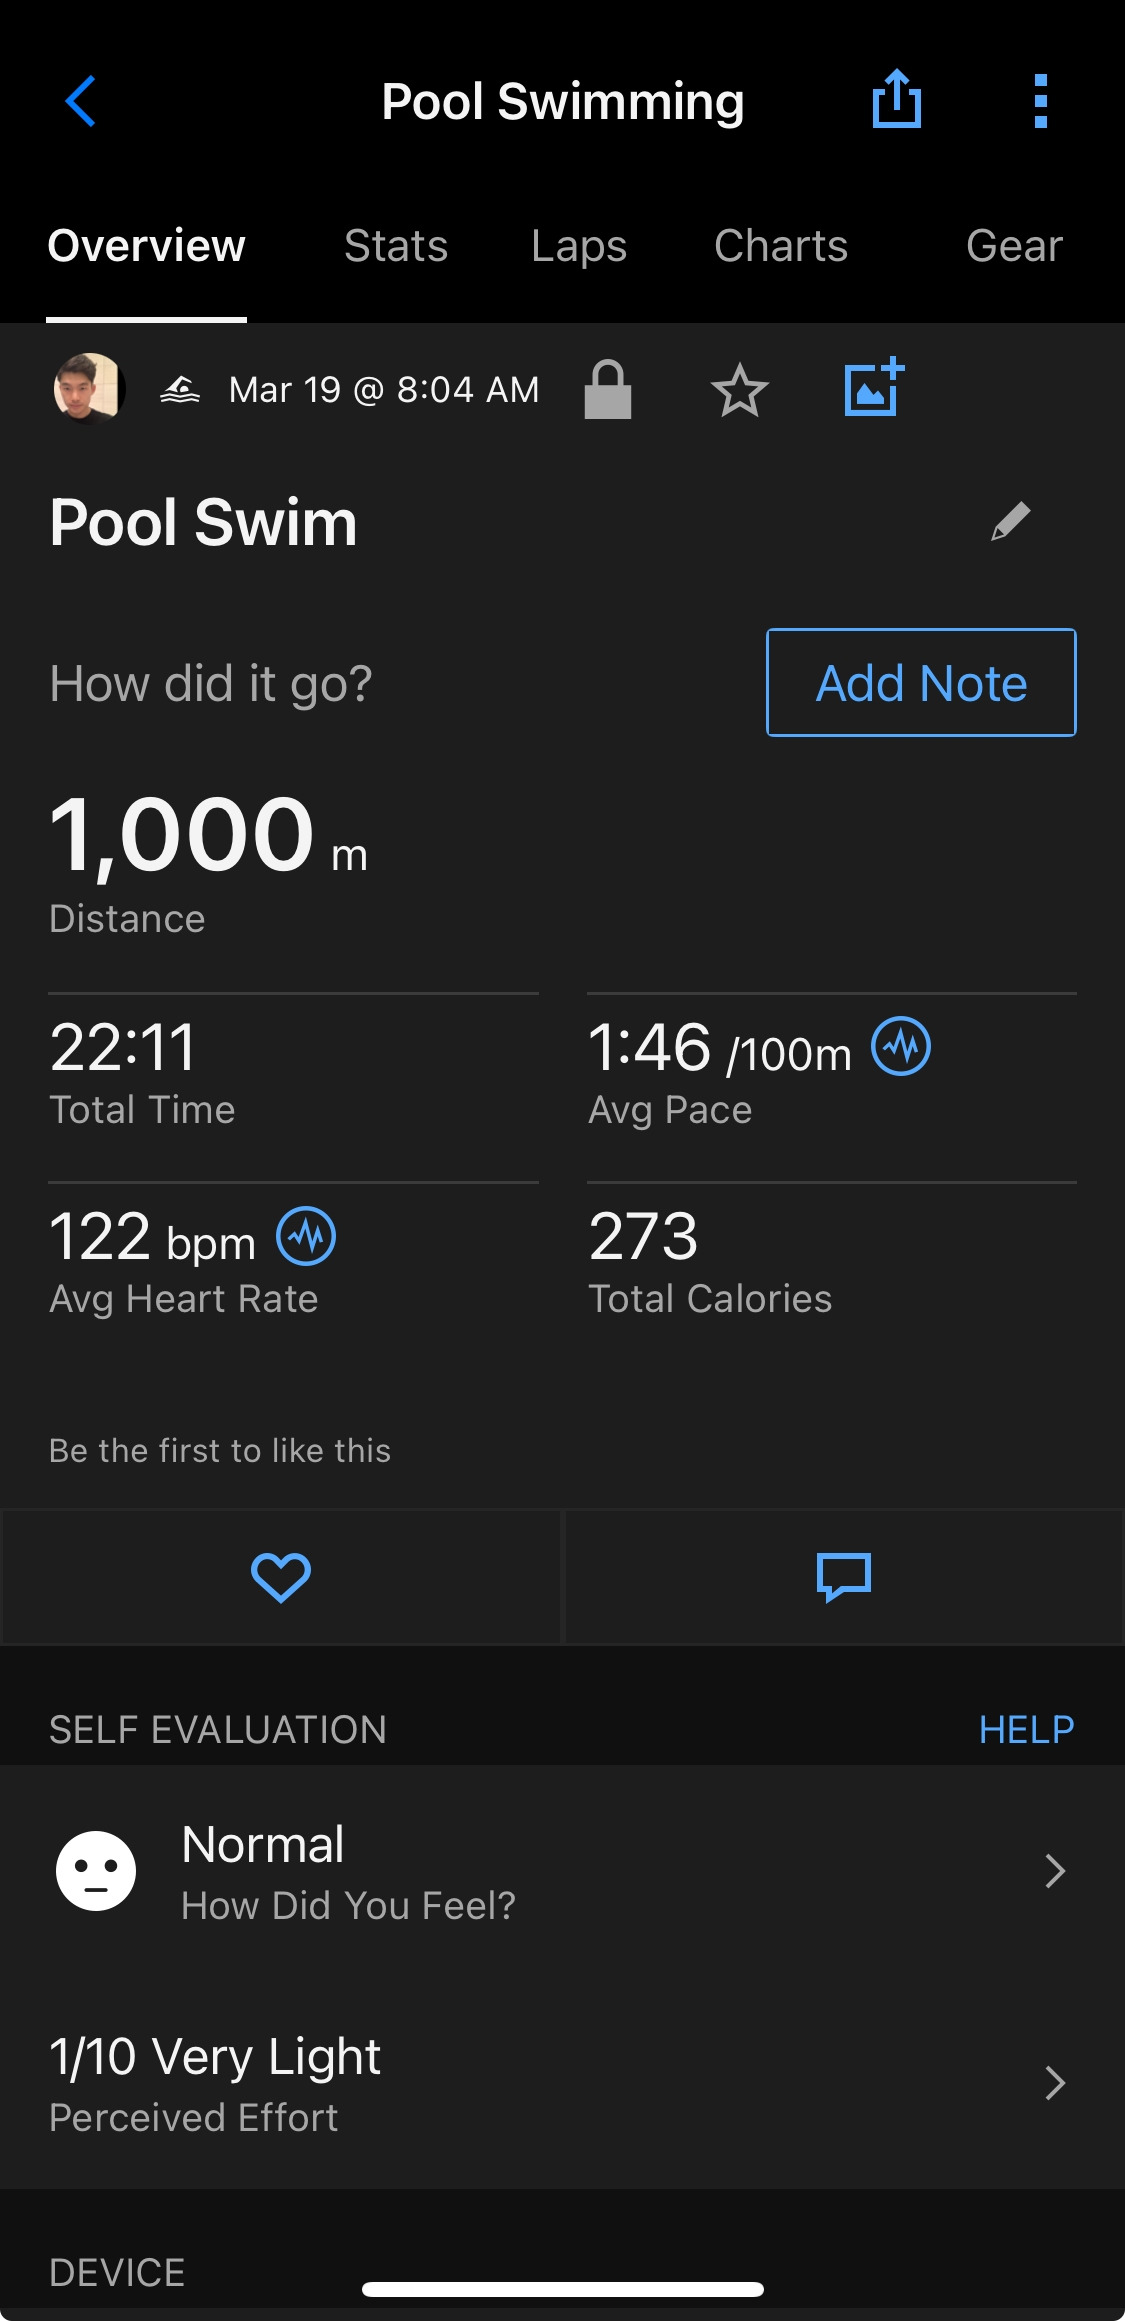Tap the pencil edit name icon

[x=1010, y=521]
